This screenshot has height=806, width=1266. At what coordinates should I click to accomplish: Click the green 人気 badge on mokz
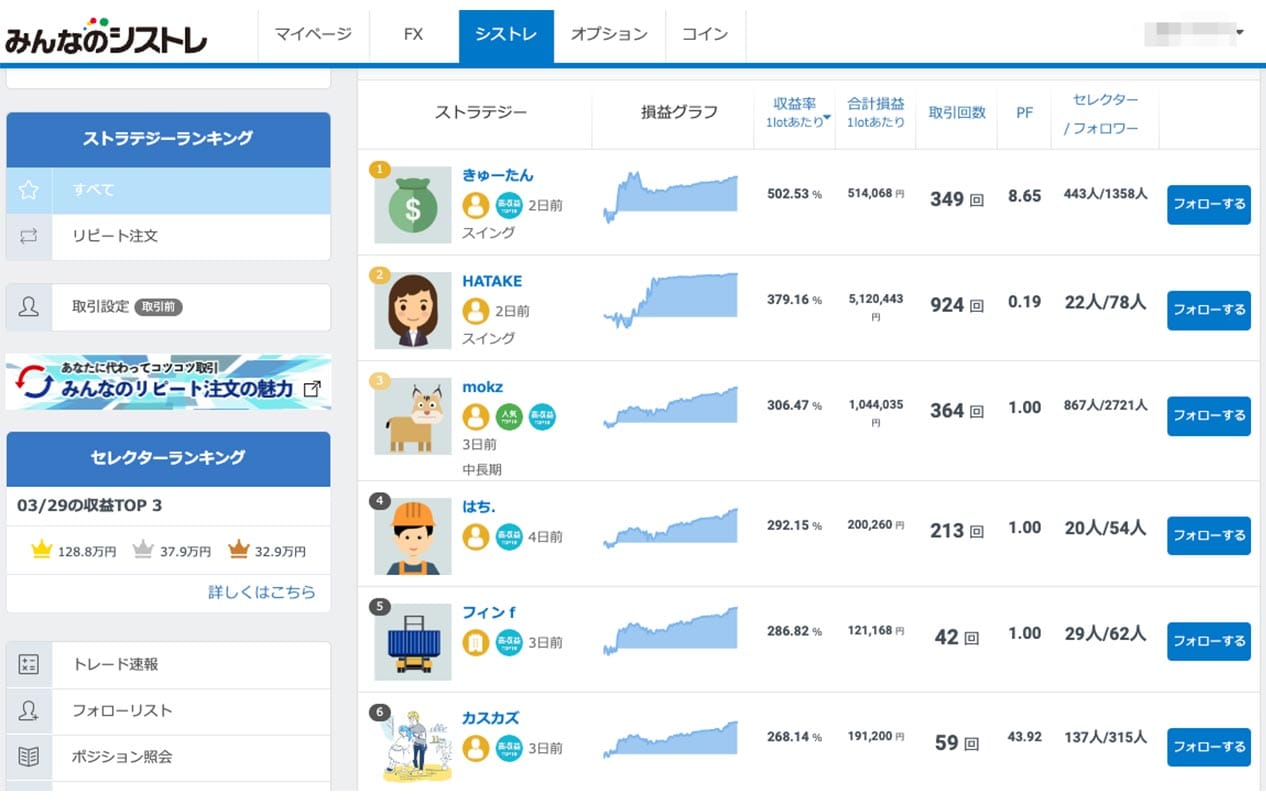pyautogui.click(x=509, y=417)
